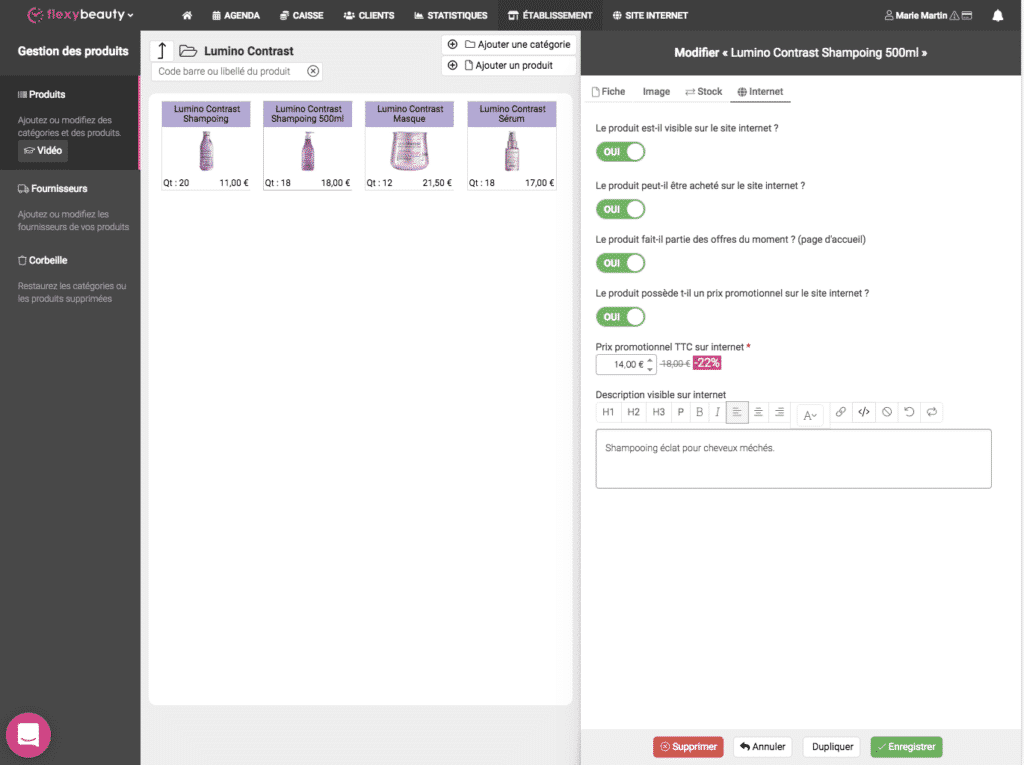Toggle italic in description editor
The height and width of the screenshot is (765, 1024).
[717, 412]
